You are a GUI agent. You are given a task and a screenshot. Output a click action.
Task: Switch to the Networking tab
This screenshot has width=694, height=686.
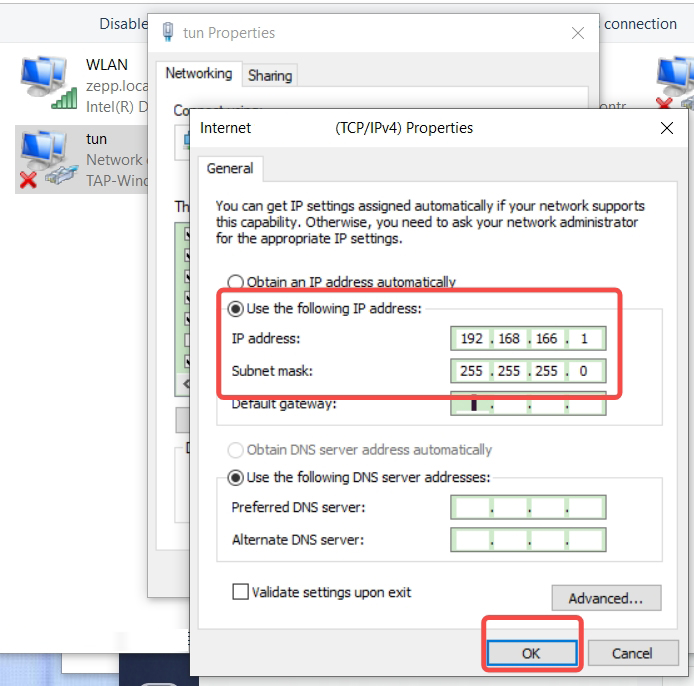click(x=199, y=73)
